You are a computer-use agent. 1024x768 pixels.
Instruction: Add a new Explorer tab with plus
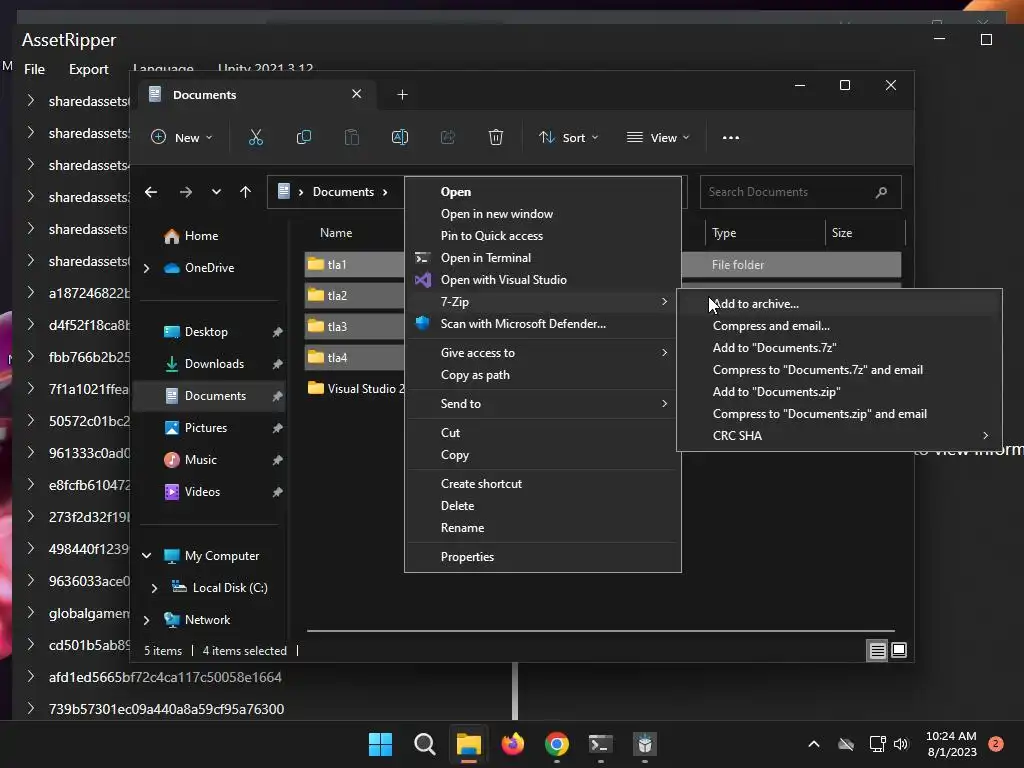tap(402, 95)
